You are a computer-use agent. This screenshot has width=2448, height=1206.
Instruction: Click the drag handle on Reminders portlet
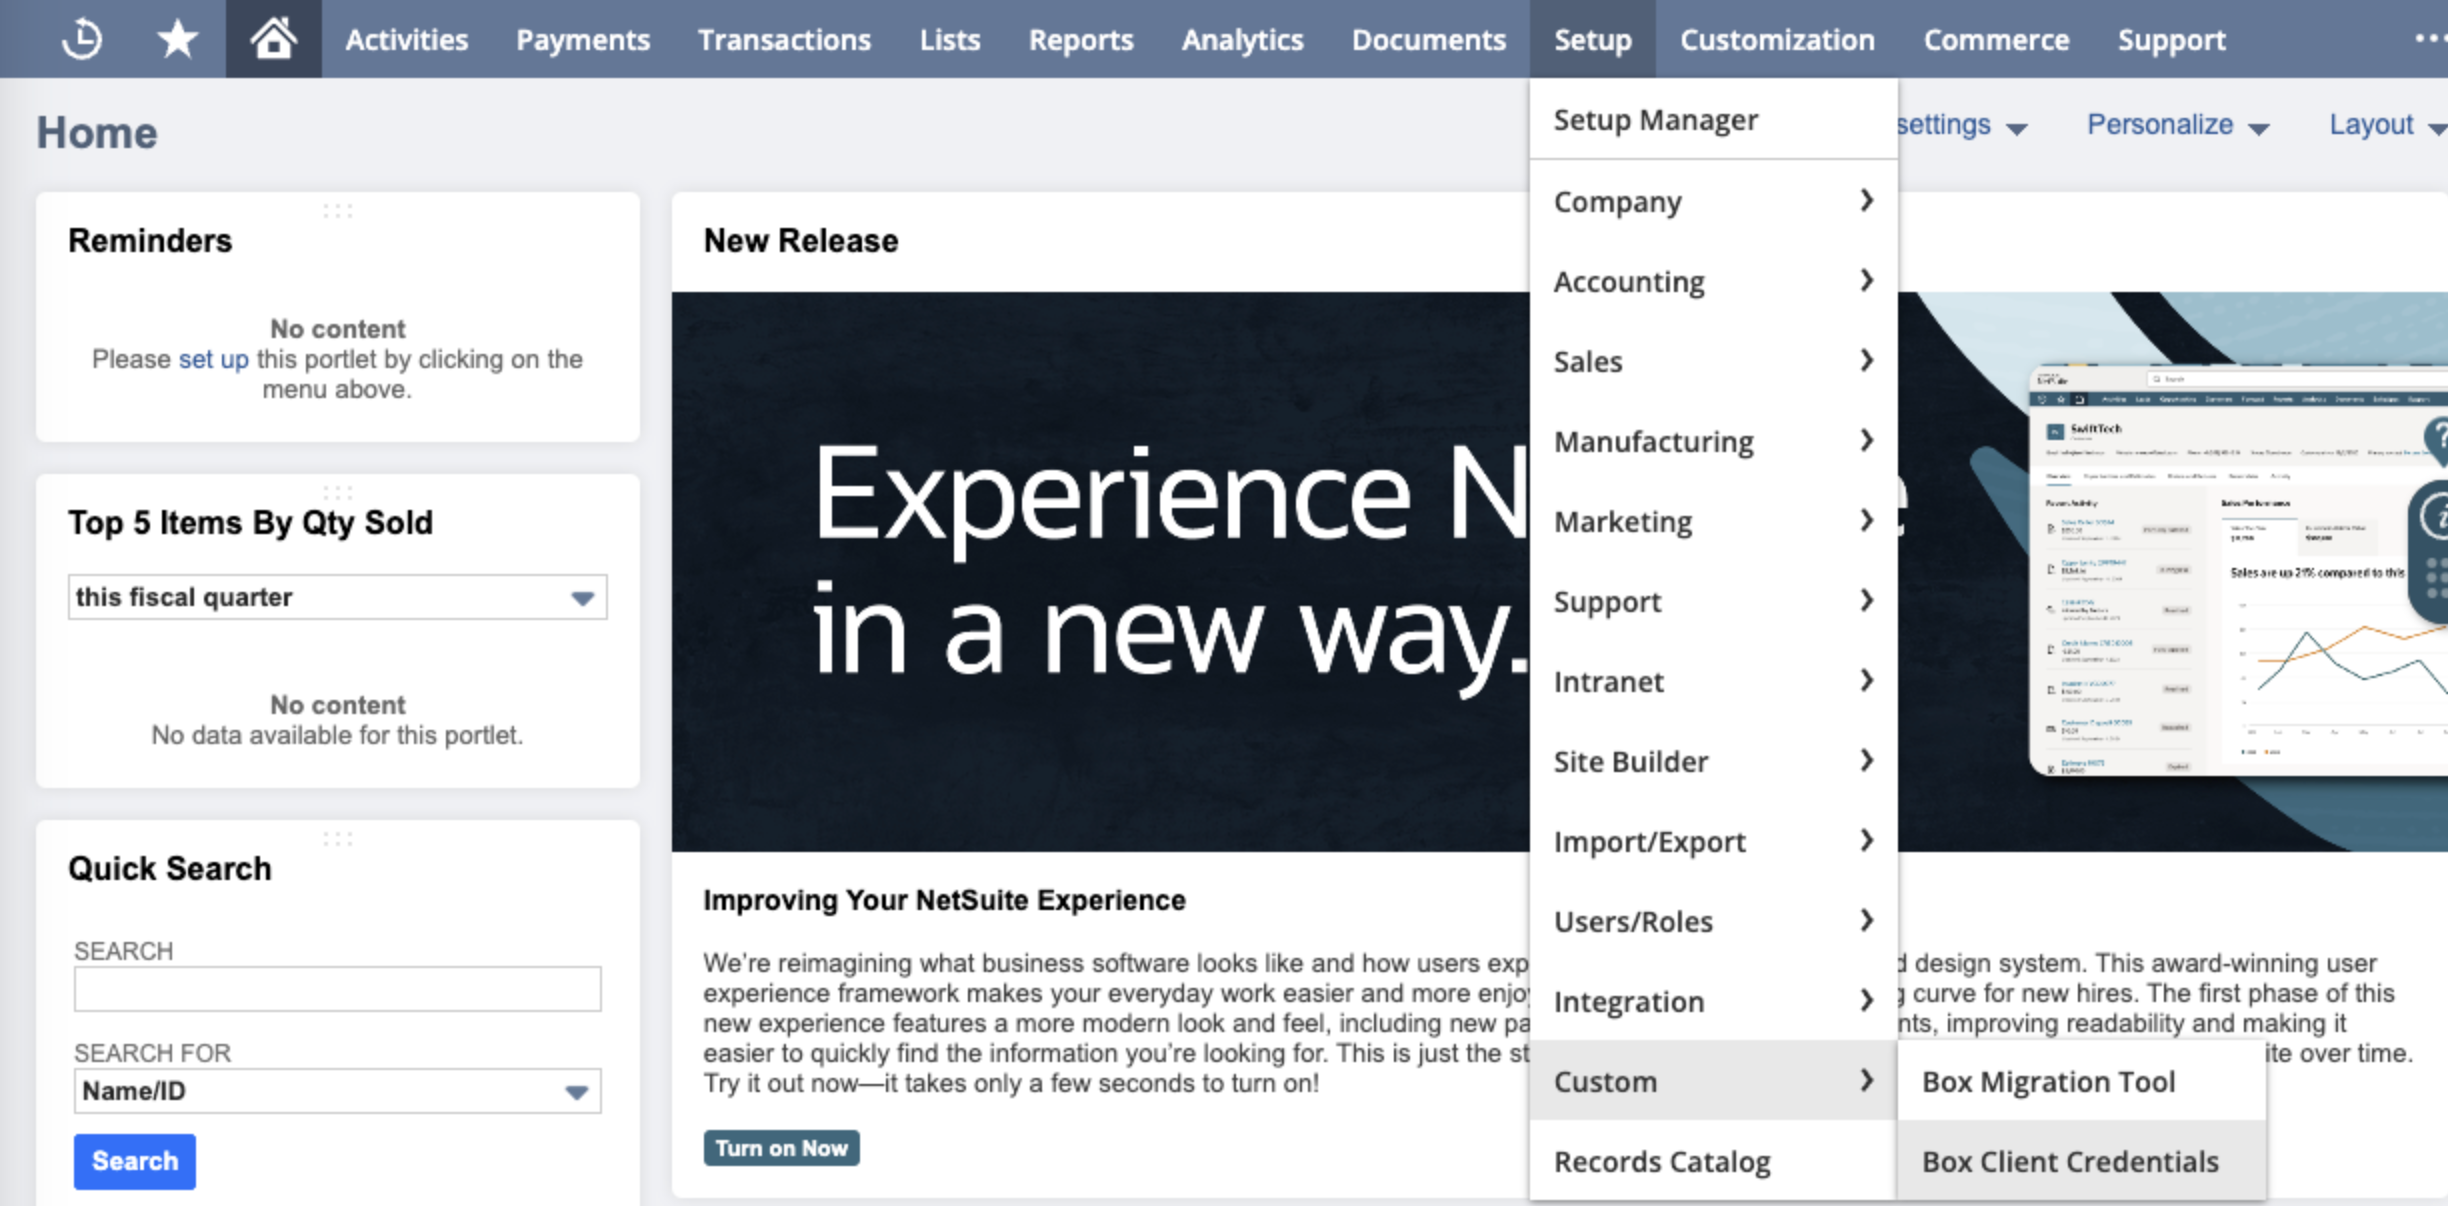[338, 211]
